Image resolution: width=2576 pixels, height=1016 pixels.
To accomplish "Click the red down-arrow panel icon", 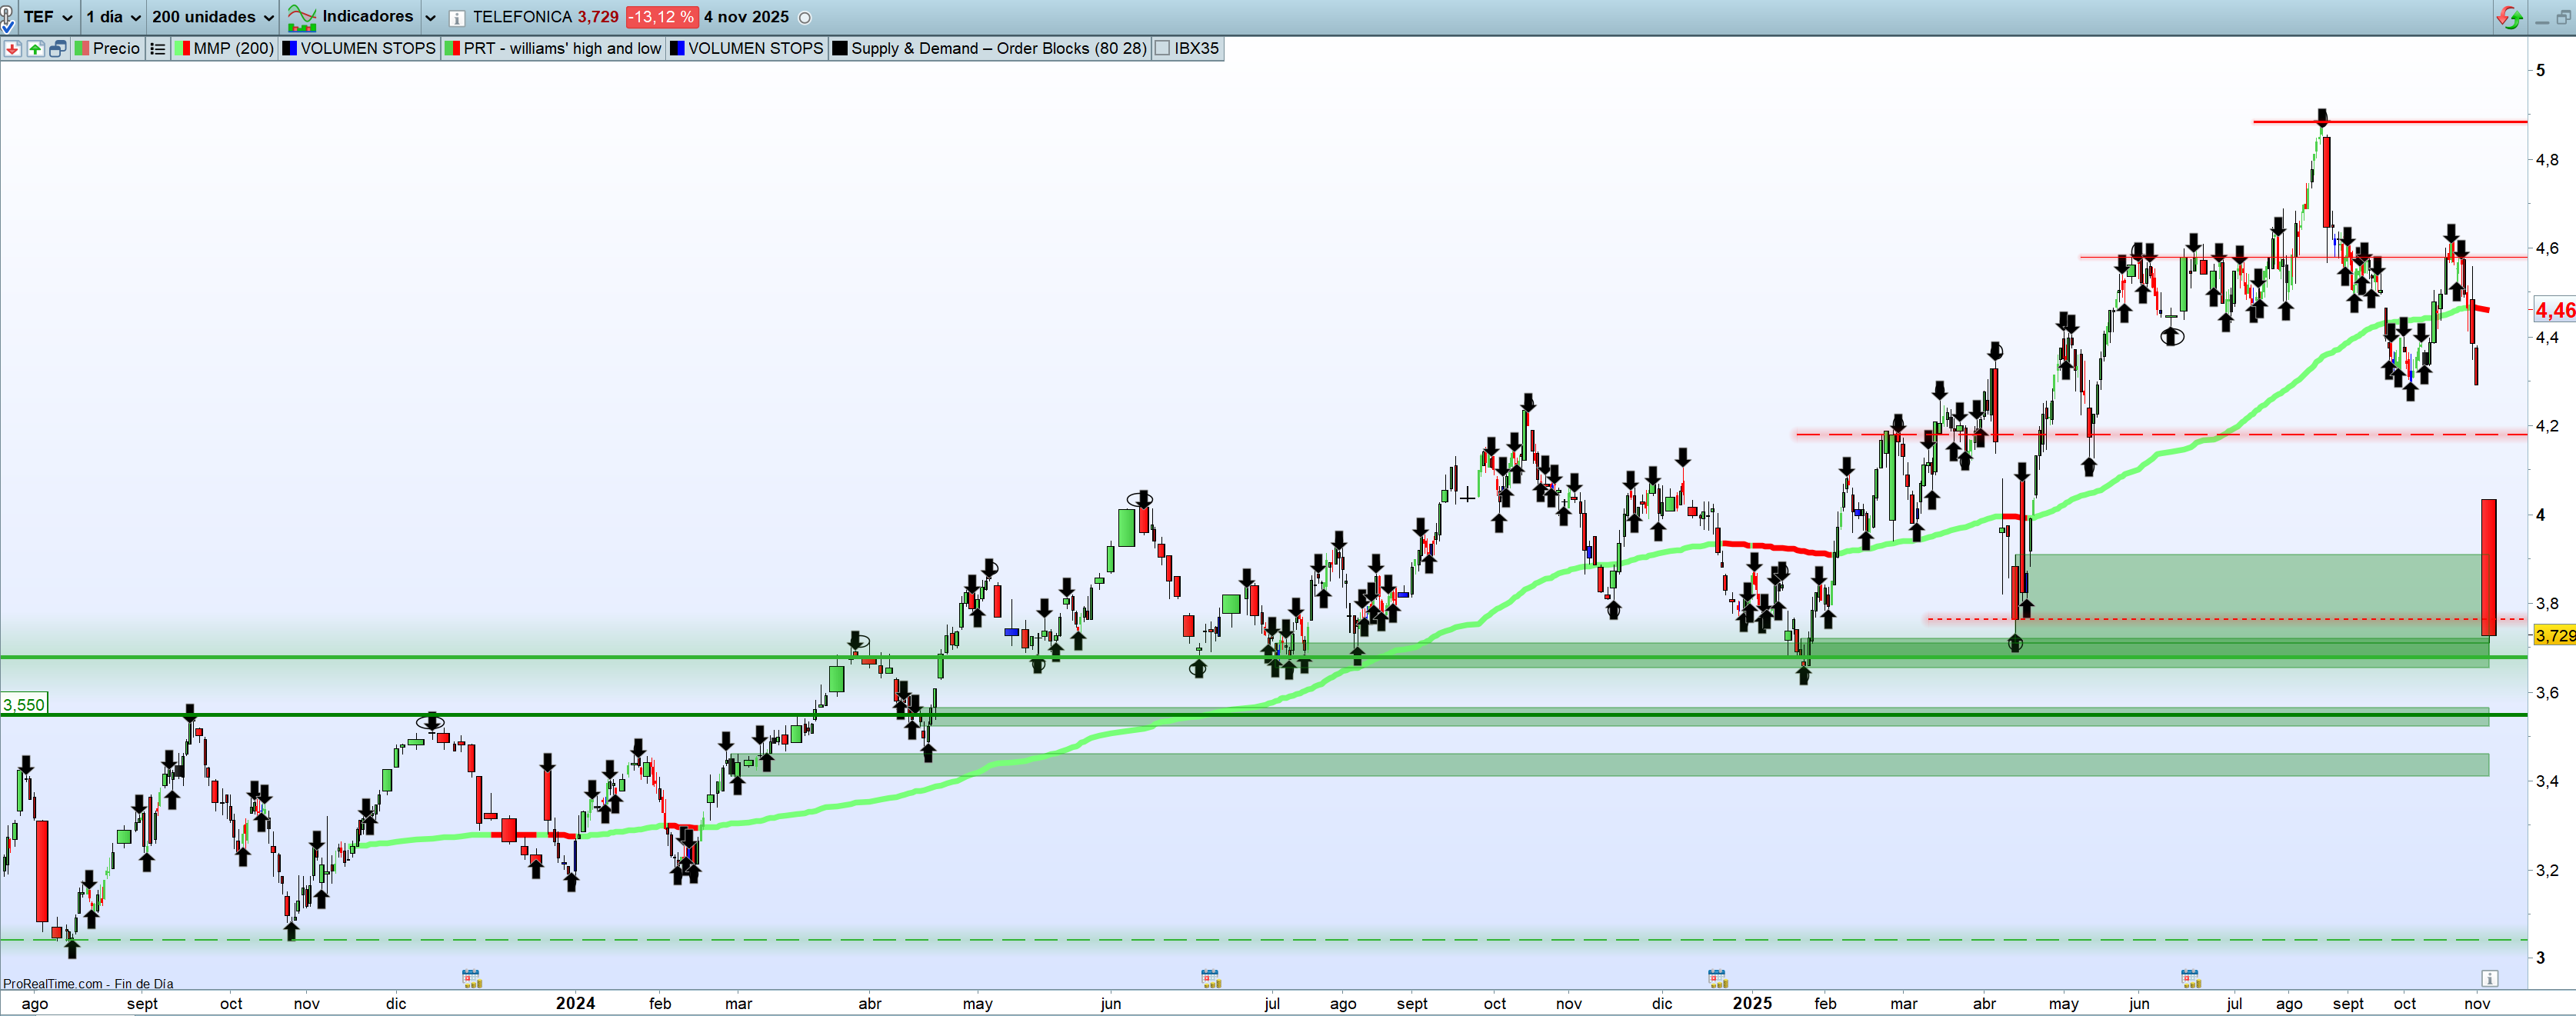I will click(x=12, y=48).
